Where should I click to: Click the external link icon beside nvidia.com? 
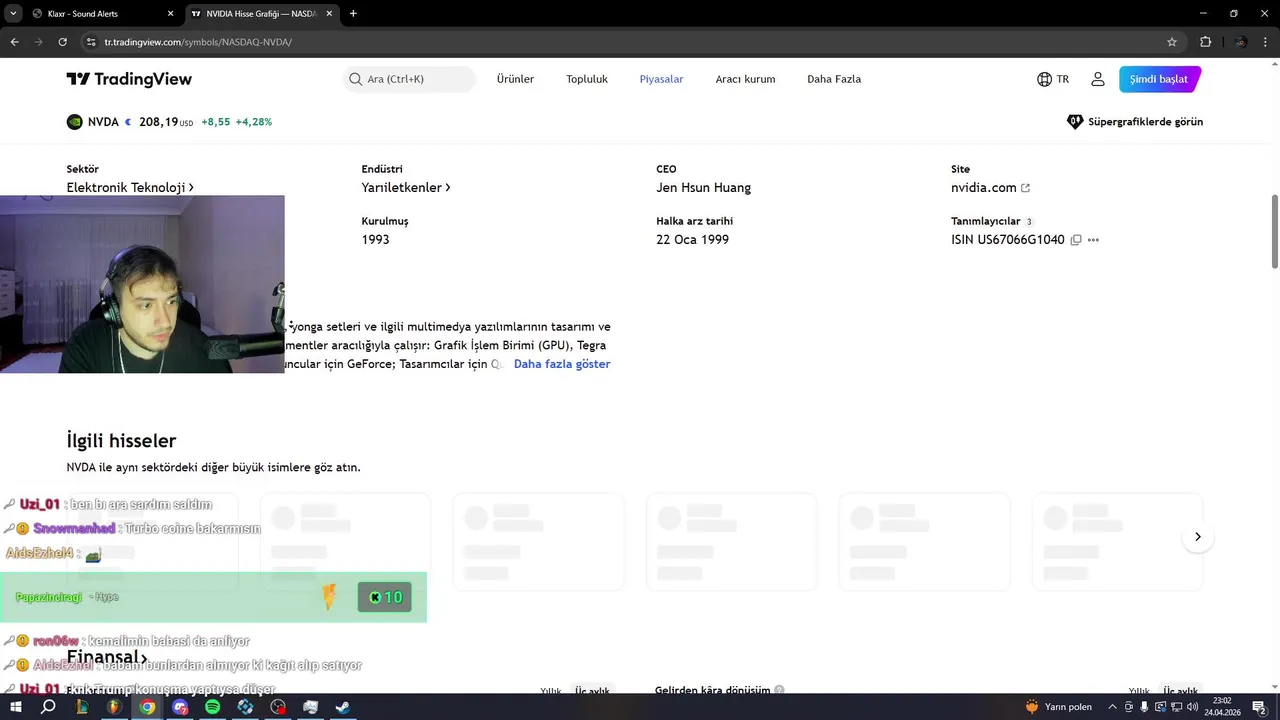coord(1025,188)
